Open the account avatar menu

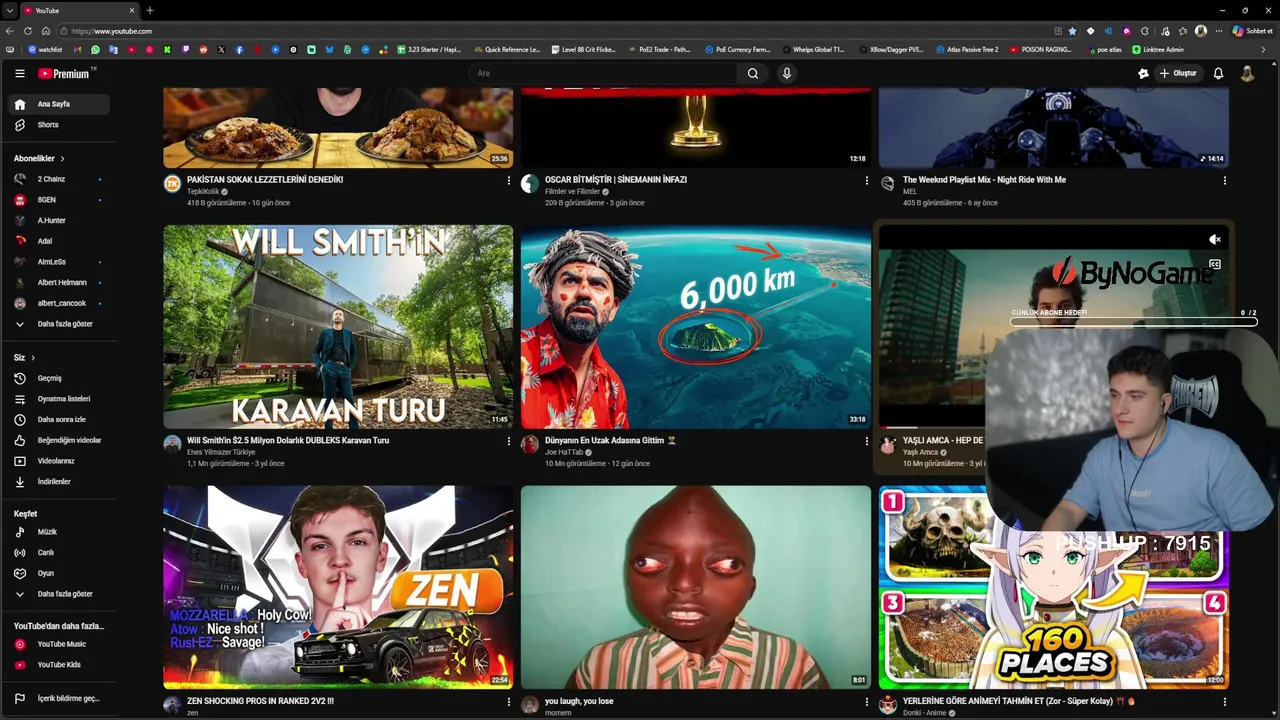(1247, 73)
